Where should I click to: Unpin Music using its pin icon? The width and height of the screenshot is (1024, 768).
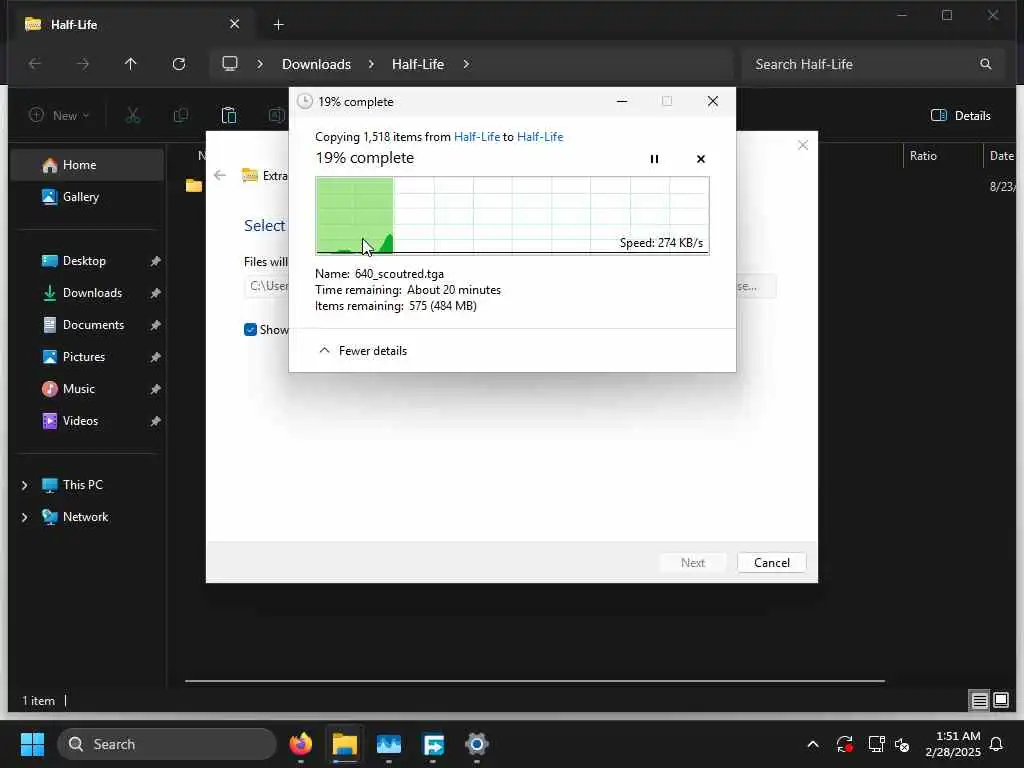155,389
